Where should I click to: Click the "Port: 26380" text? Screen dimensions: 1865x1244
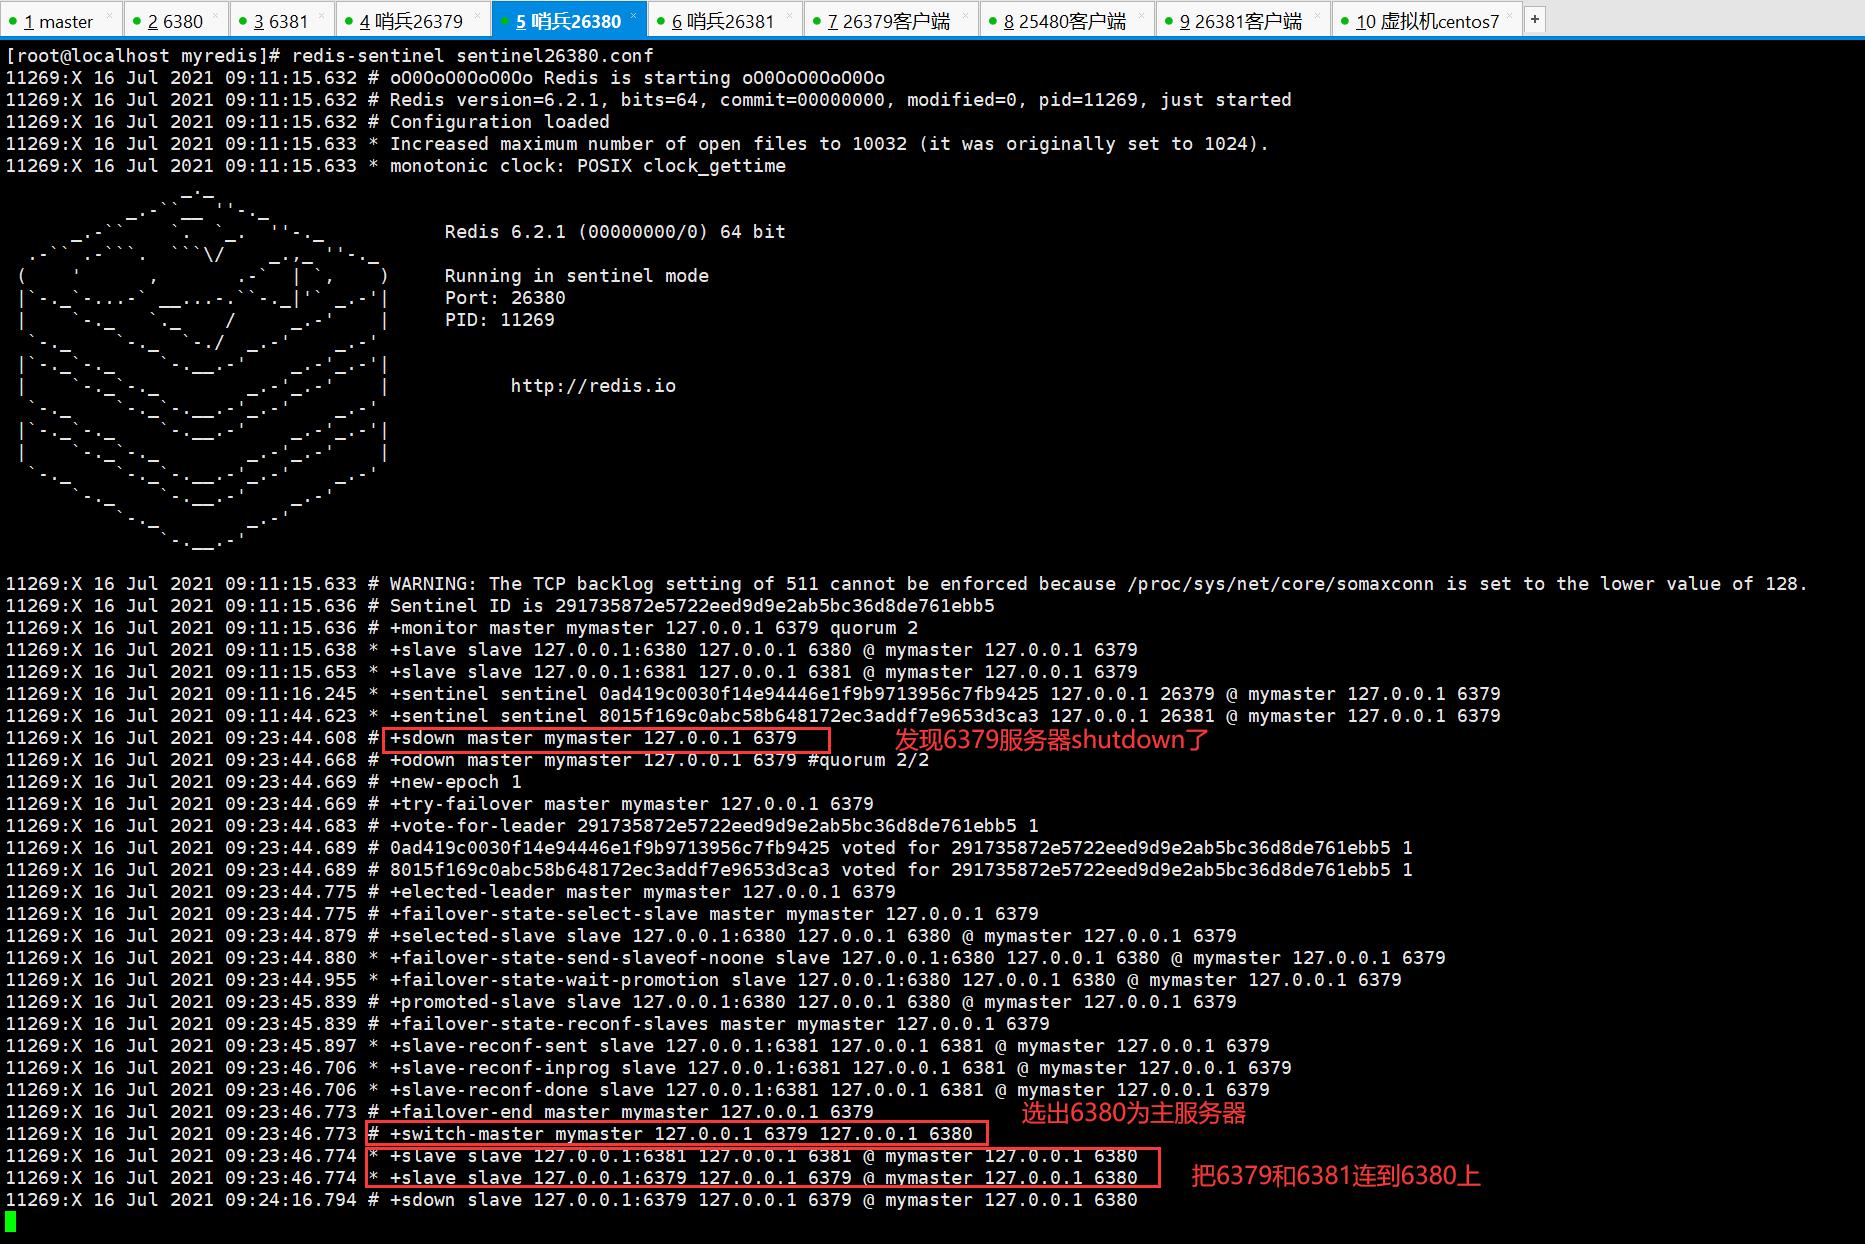(x=505, y=298)
